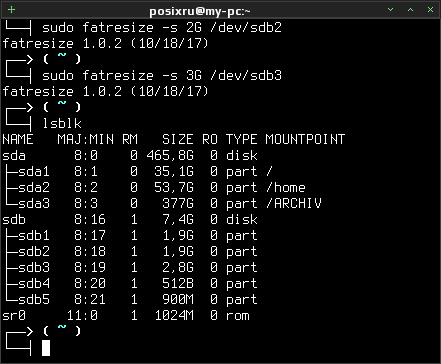Maximize the terminal with the up chevron
The height and width of the screenshot is (364, 441).
(411, 10)
